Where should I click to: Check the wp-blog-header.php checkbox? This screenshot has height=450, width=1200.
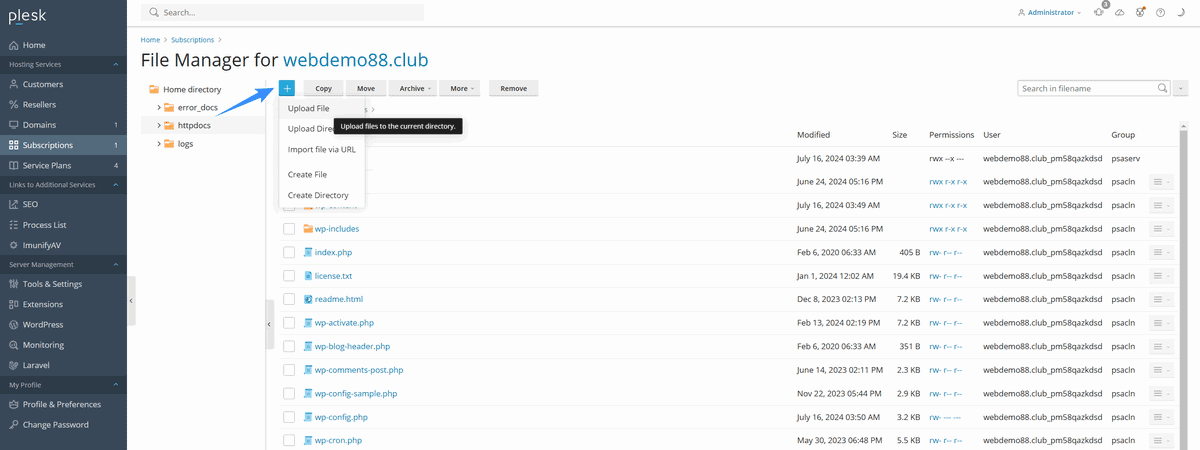pos(289,346)
